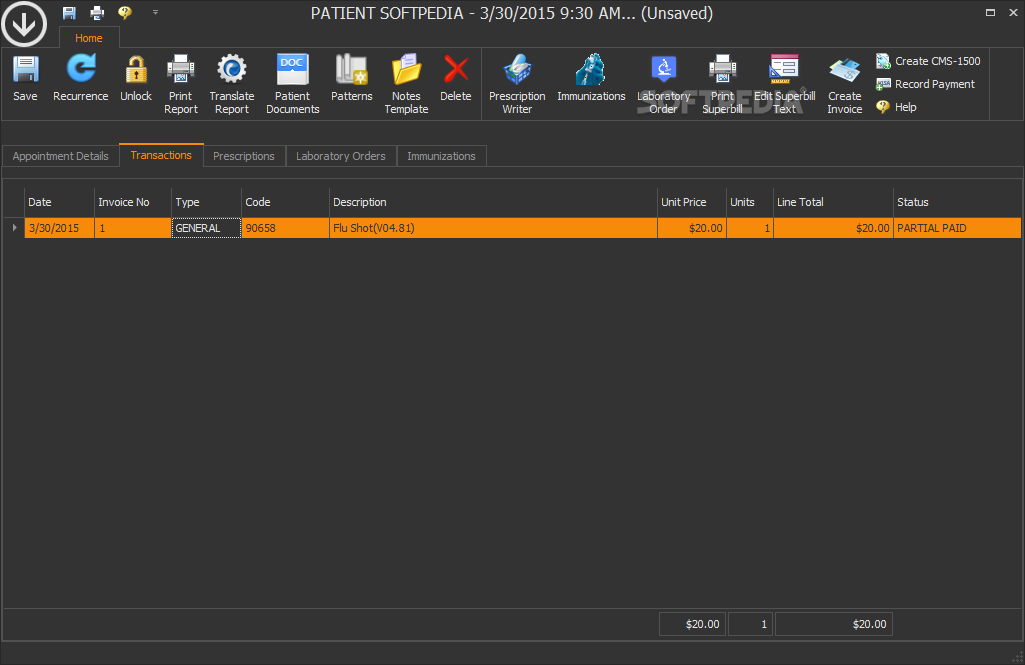Open Edit Superbill Text
Image resolution: width=1025 pixels, height=665 pixels.
click(x=784, y=85)
